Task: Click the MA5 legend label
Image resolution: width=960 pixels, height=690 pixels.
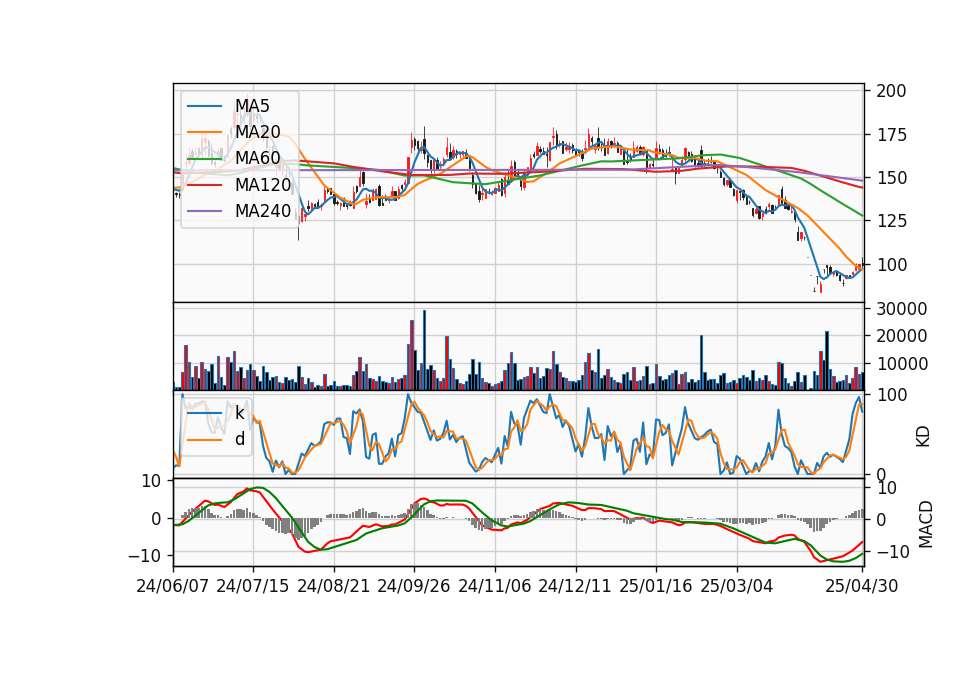Action: click(x=252, y=106)
